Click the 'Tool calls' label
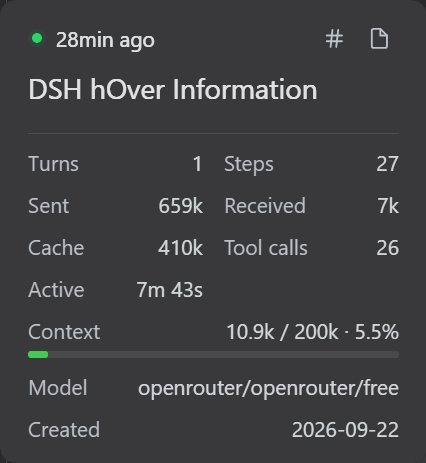The width and height of the screenshot is (426, 463). [x=266, y=248]
